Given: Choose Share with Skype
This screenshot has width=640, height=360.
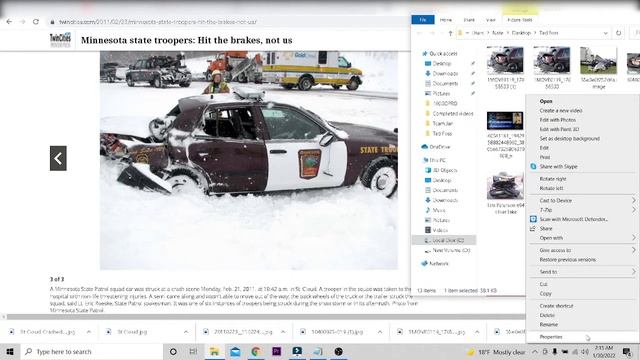Looking at the screenshot, I should pos(558,167).
